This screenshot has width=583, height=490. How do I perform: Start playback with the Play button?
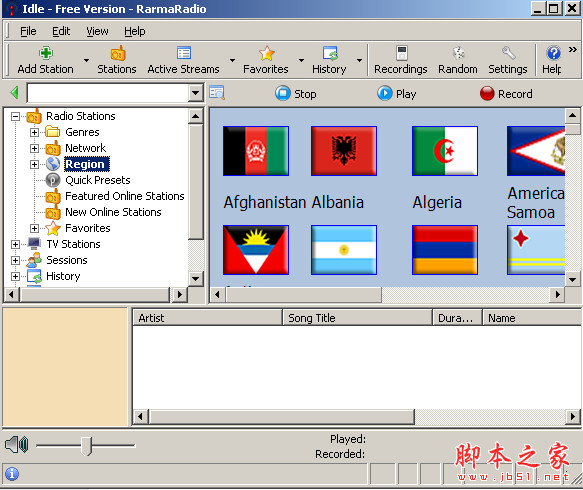(397, 94)
